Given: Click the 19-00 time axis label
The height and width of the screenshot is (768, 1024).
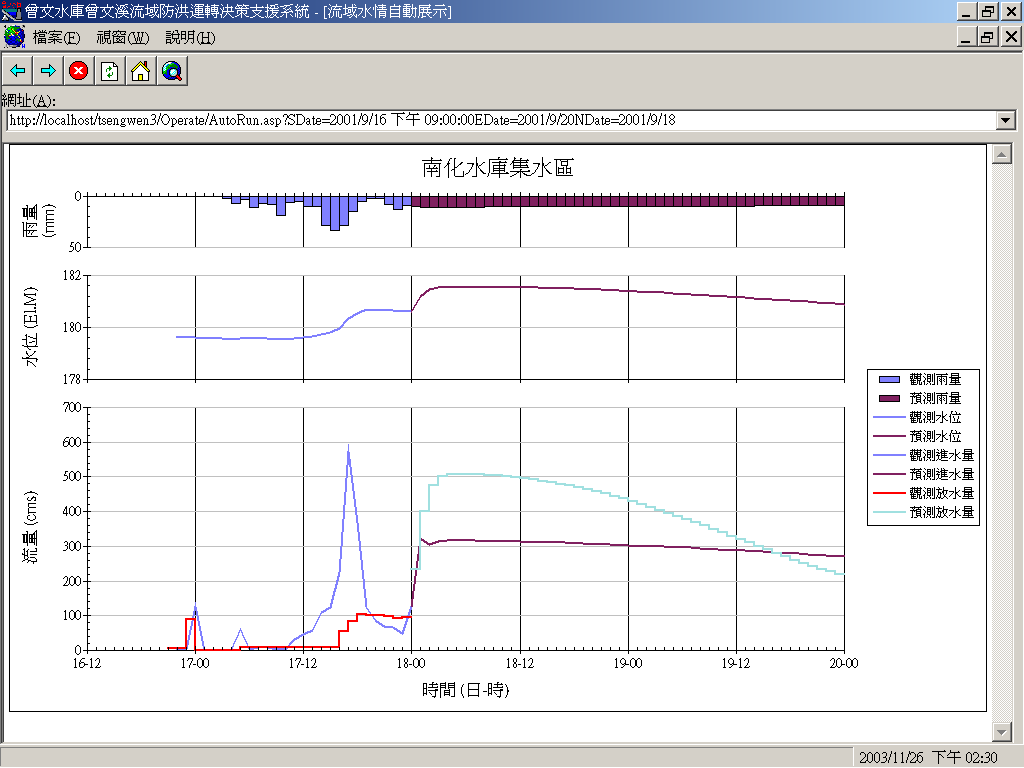Looking at the screenshot, I should 628,664.
